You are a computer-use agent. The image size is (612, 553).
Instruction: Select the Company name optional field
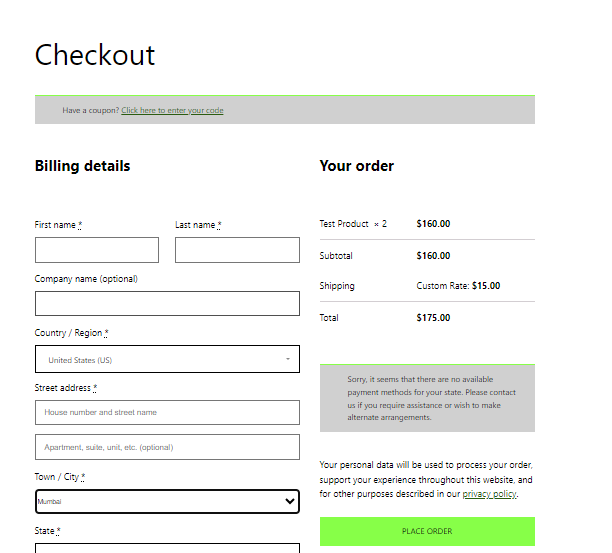point(167,304)
